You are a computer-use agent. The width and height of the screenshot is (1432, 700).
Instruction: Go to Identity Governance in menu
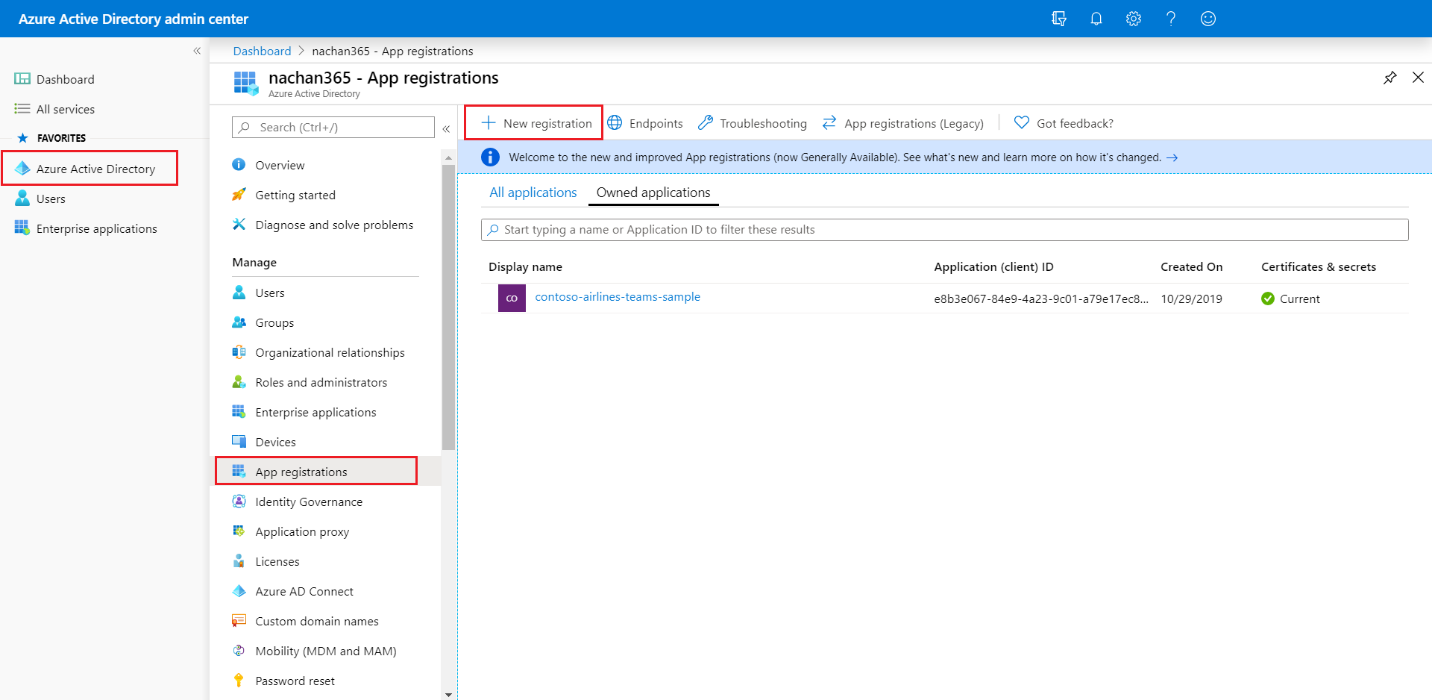[308, 502]
